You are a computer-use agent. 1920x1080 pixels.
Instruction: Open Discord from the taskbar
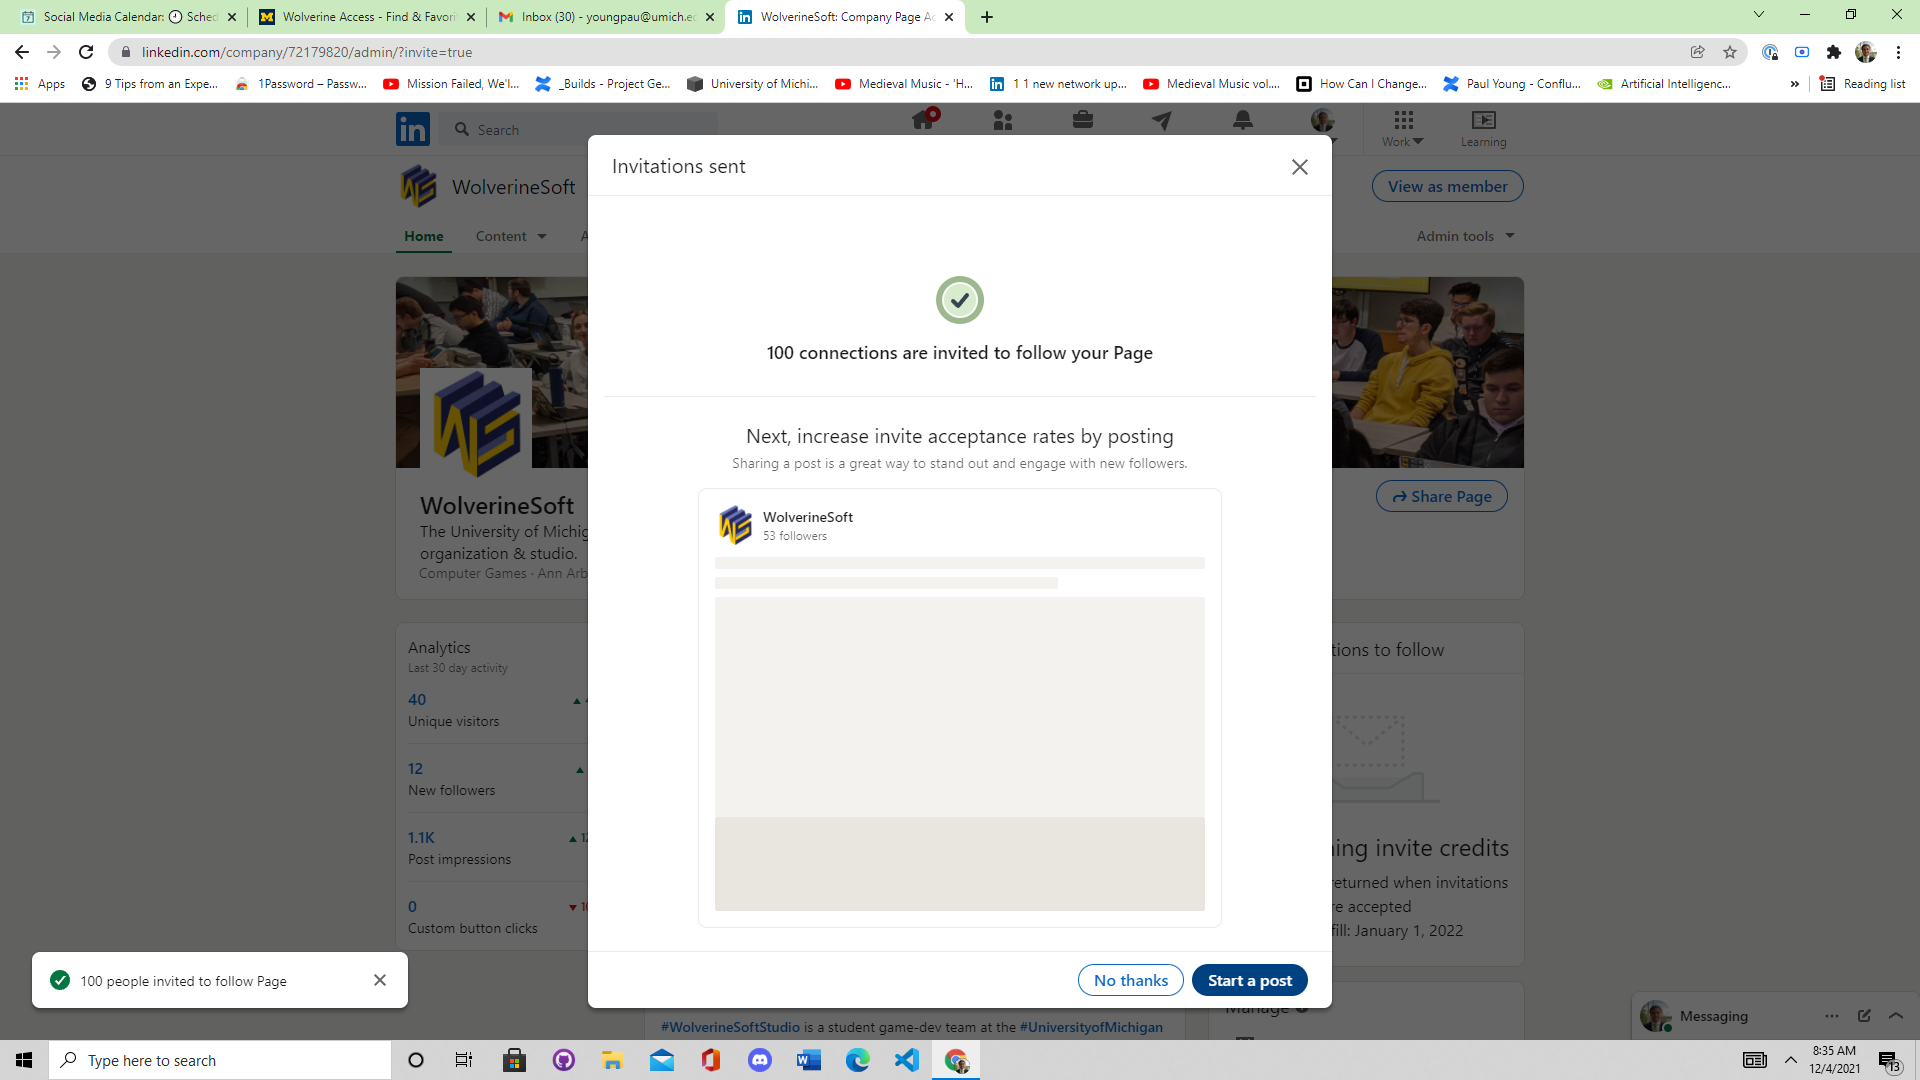[x=760, y=1060]
